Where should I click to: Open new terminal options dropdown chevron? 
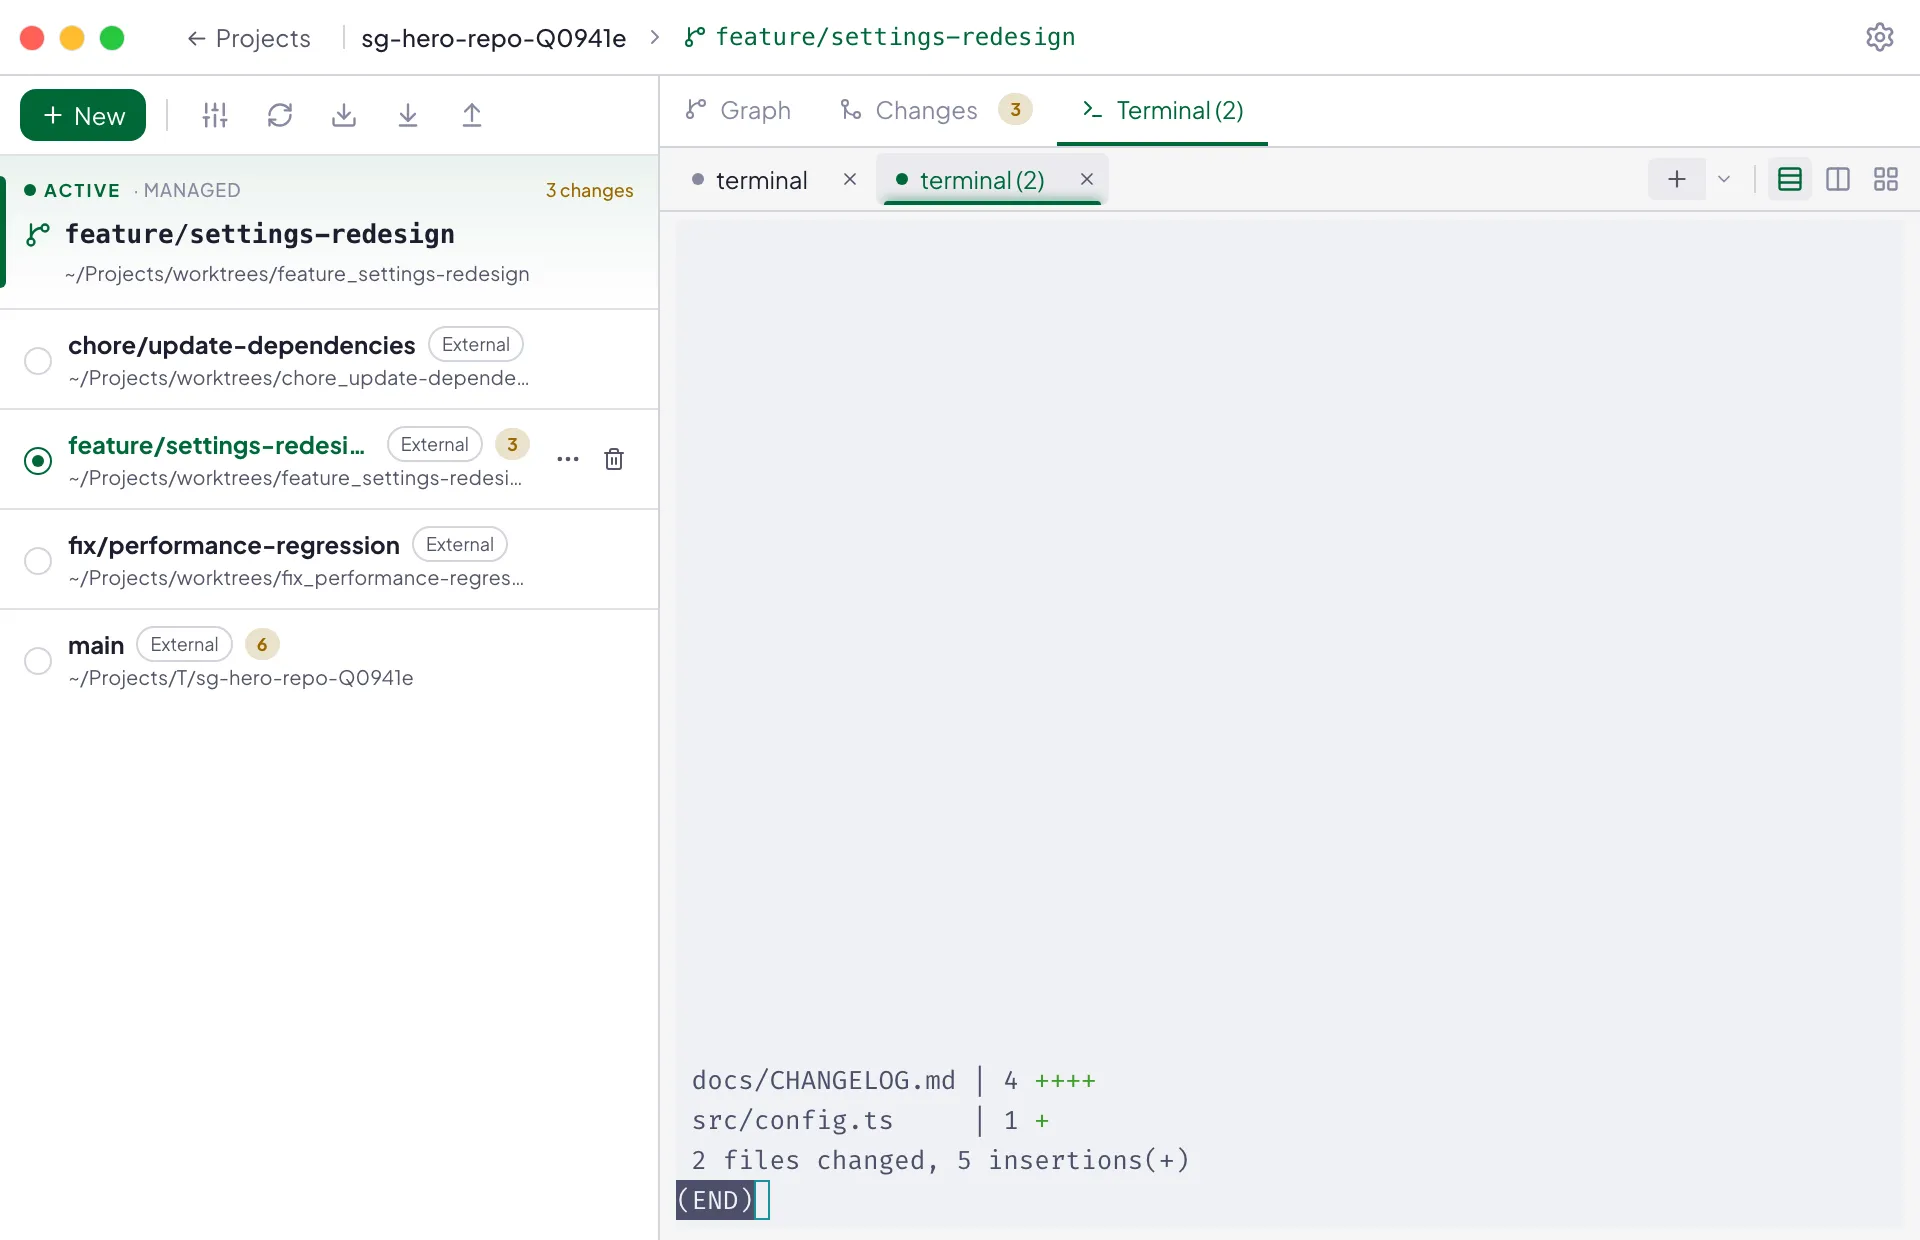pyautogui.click(x=1724, y=179)
